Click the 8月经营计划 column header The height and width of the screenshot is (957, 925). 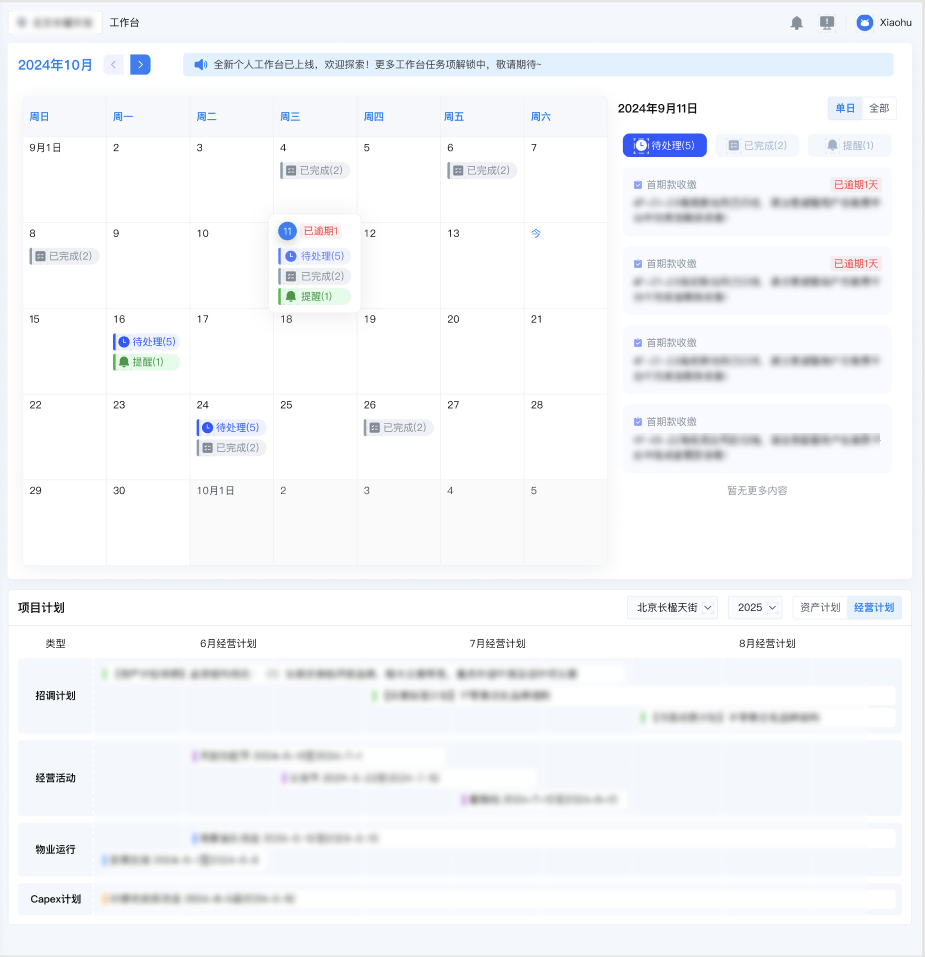pyautogui.click(x=767, y=643)
